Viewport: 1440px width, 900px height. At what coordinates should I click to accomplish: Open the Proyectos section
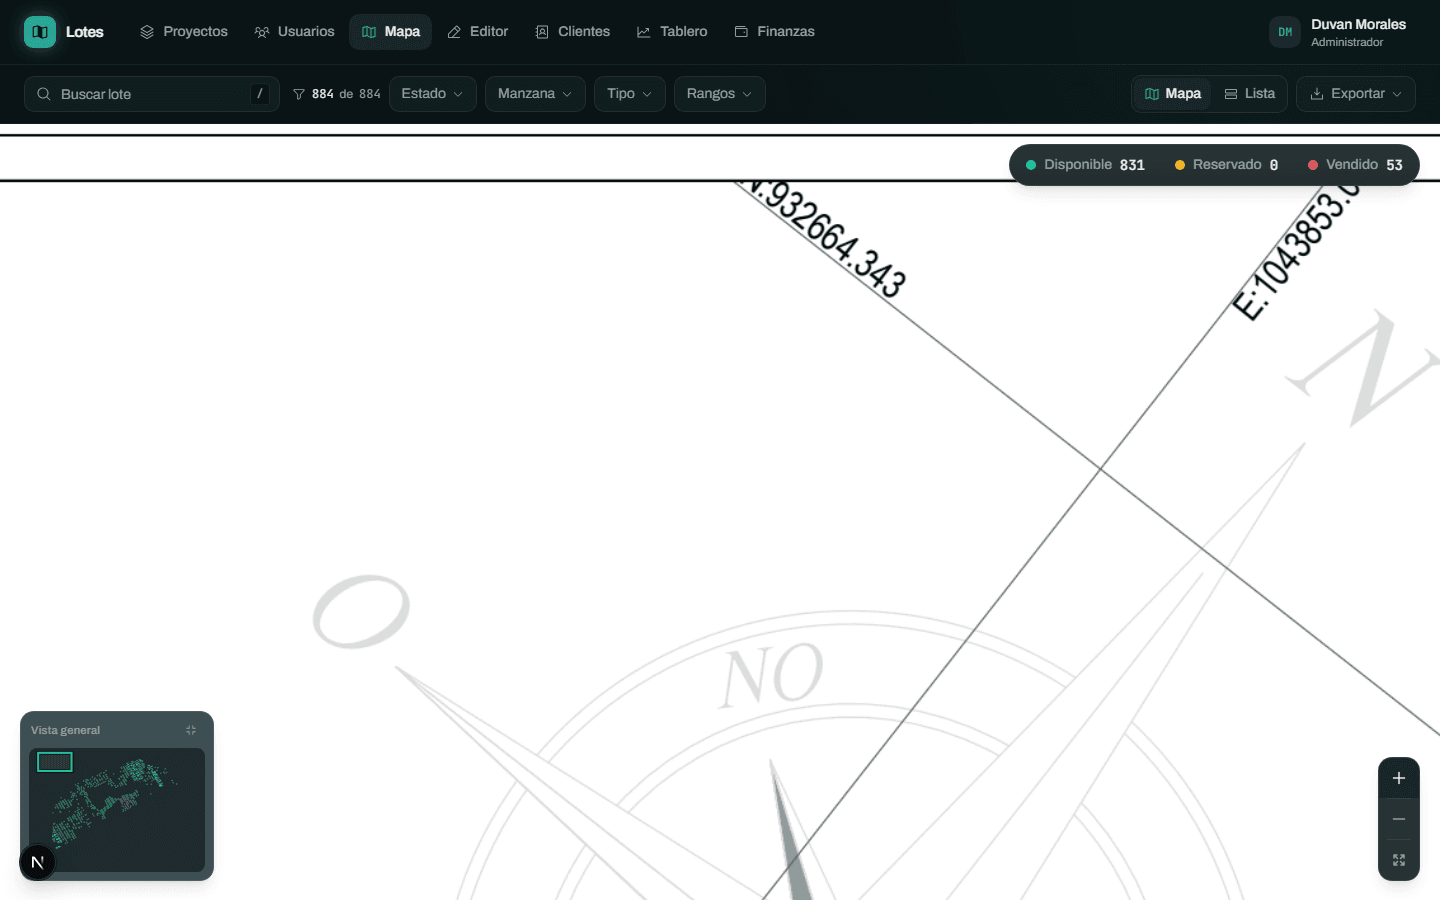point(184,32)
